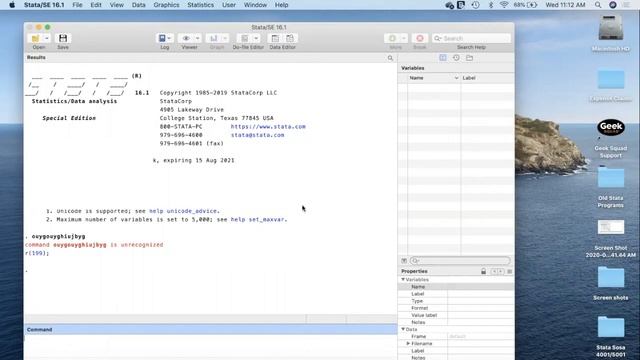
Task: Open the Data Editor browse icon
Action: (290, 38)
